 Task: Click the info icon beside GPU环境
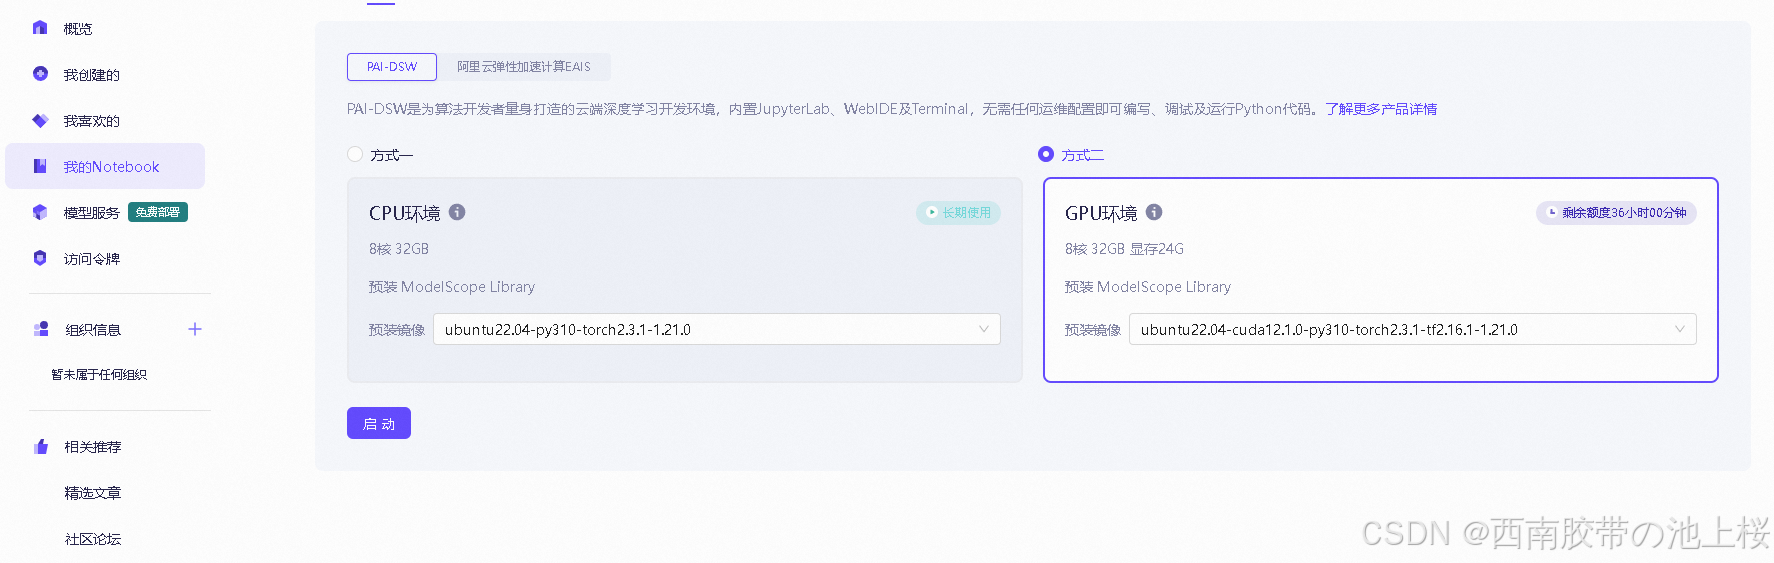click(x=1154, y=212)
